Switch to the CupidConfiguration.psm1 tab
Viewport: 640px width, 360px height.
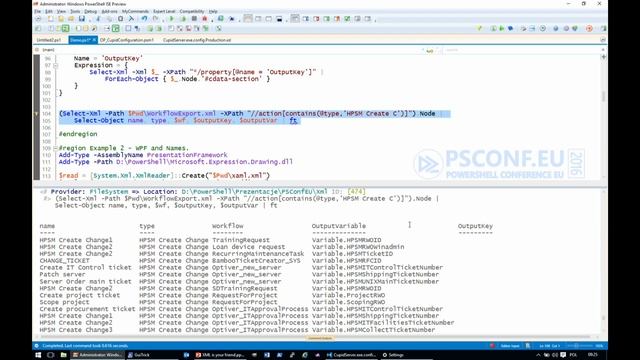[127, 40]
